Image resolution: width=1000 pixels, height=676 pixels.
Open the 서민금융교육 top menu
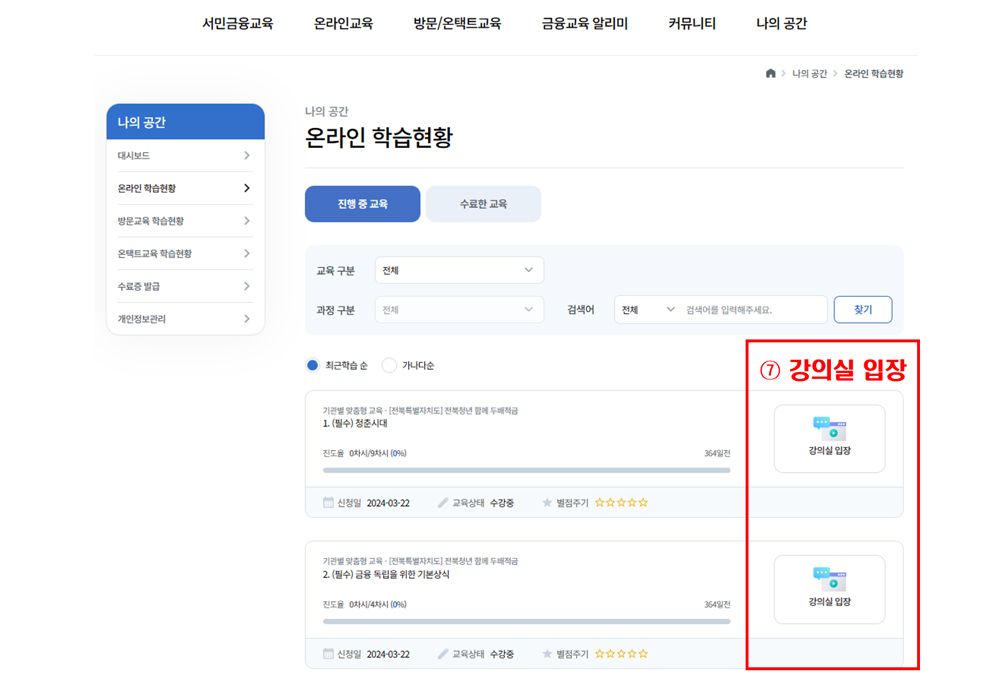click(x=238, y=24)
